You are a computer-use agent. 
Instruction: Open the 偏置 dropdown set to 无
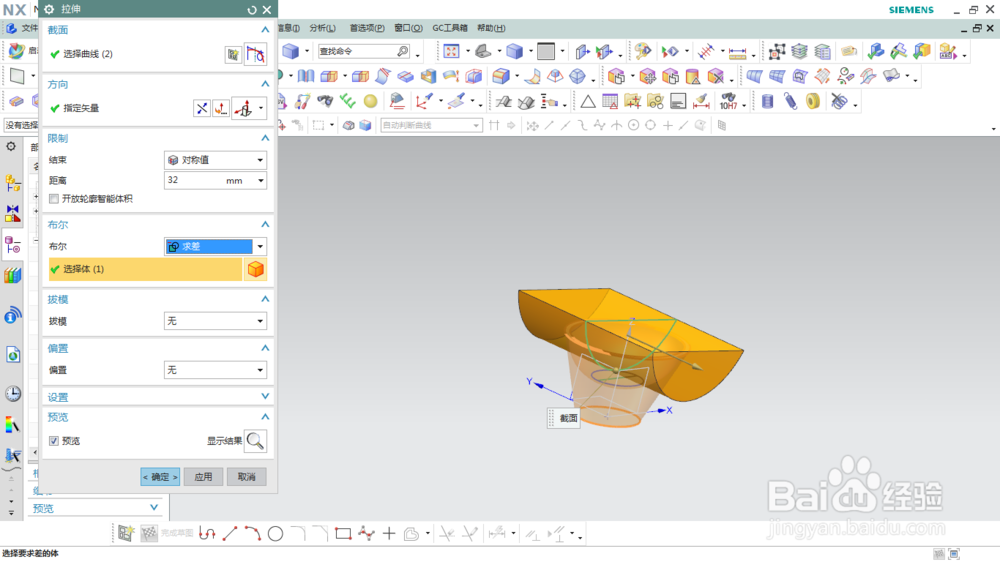pyautogui.click(x=215, y=370)
